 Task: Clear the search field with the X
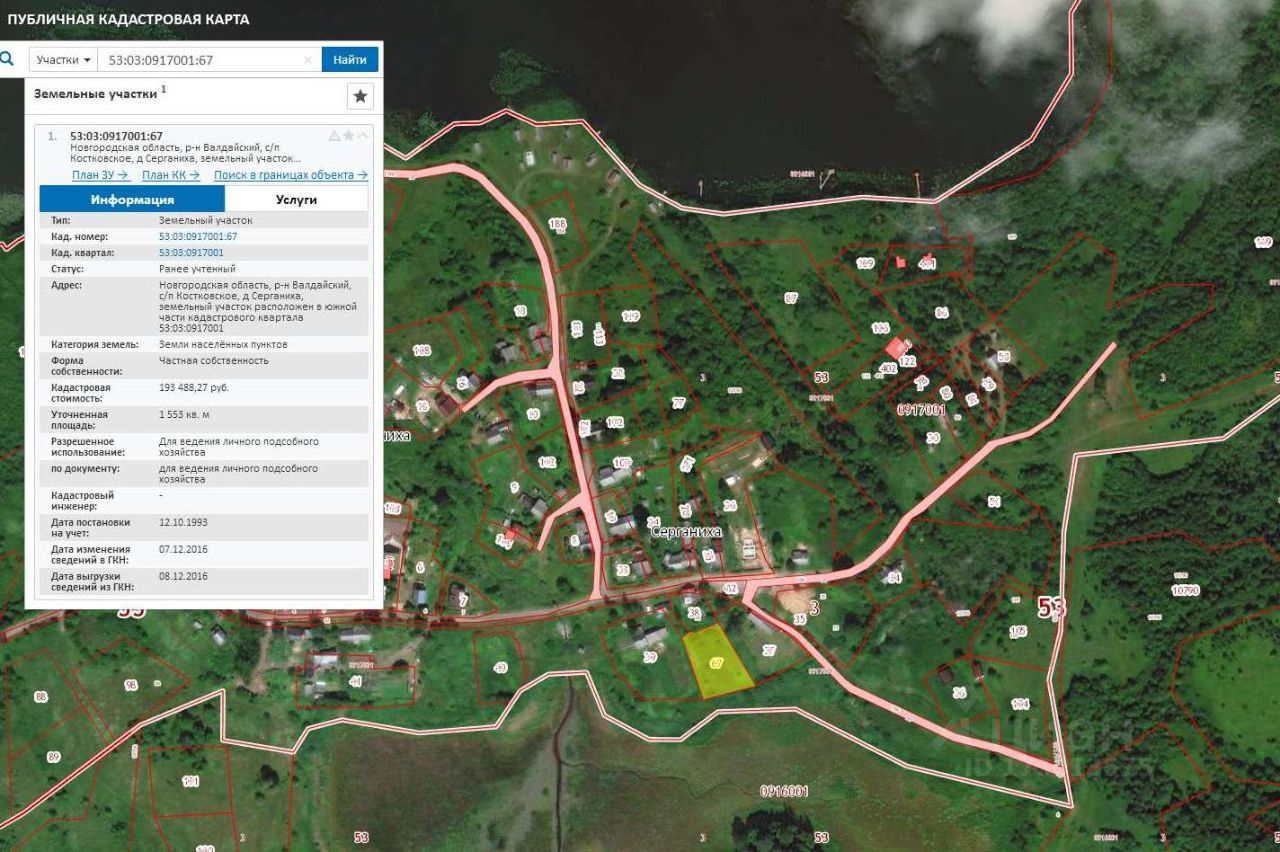point(308,60)
